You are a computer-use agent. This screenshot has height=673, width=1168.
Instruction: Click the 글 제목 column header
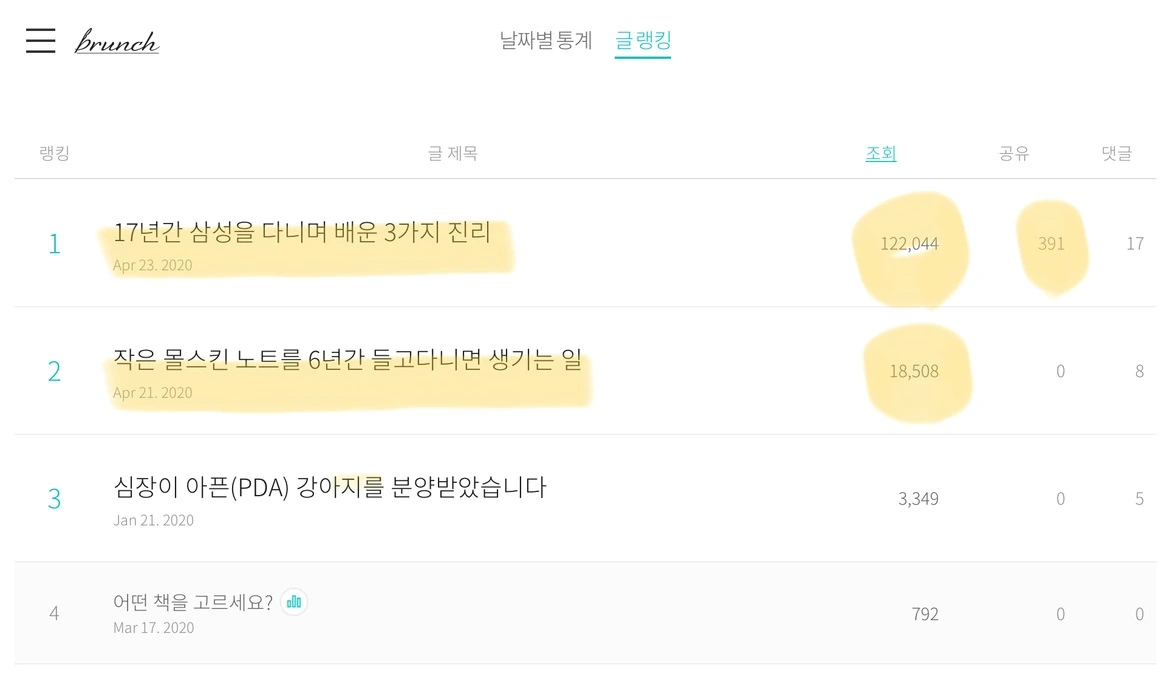452,154
